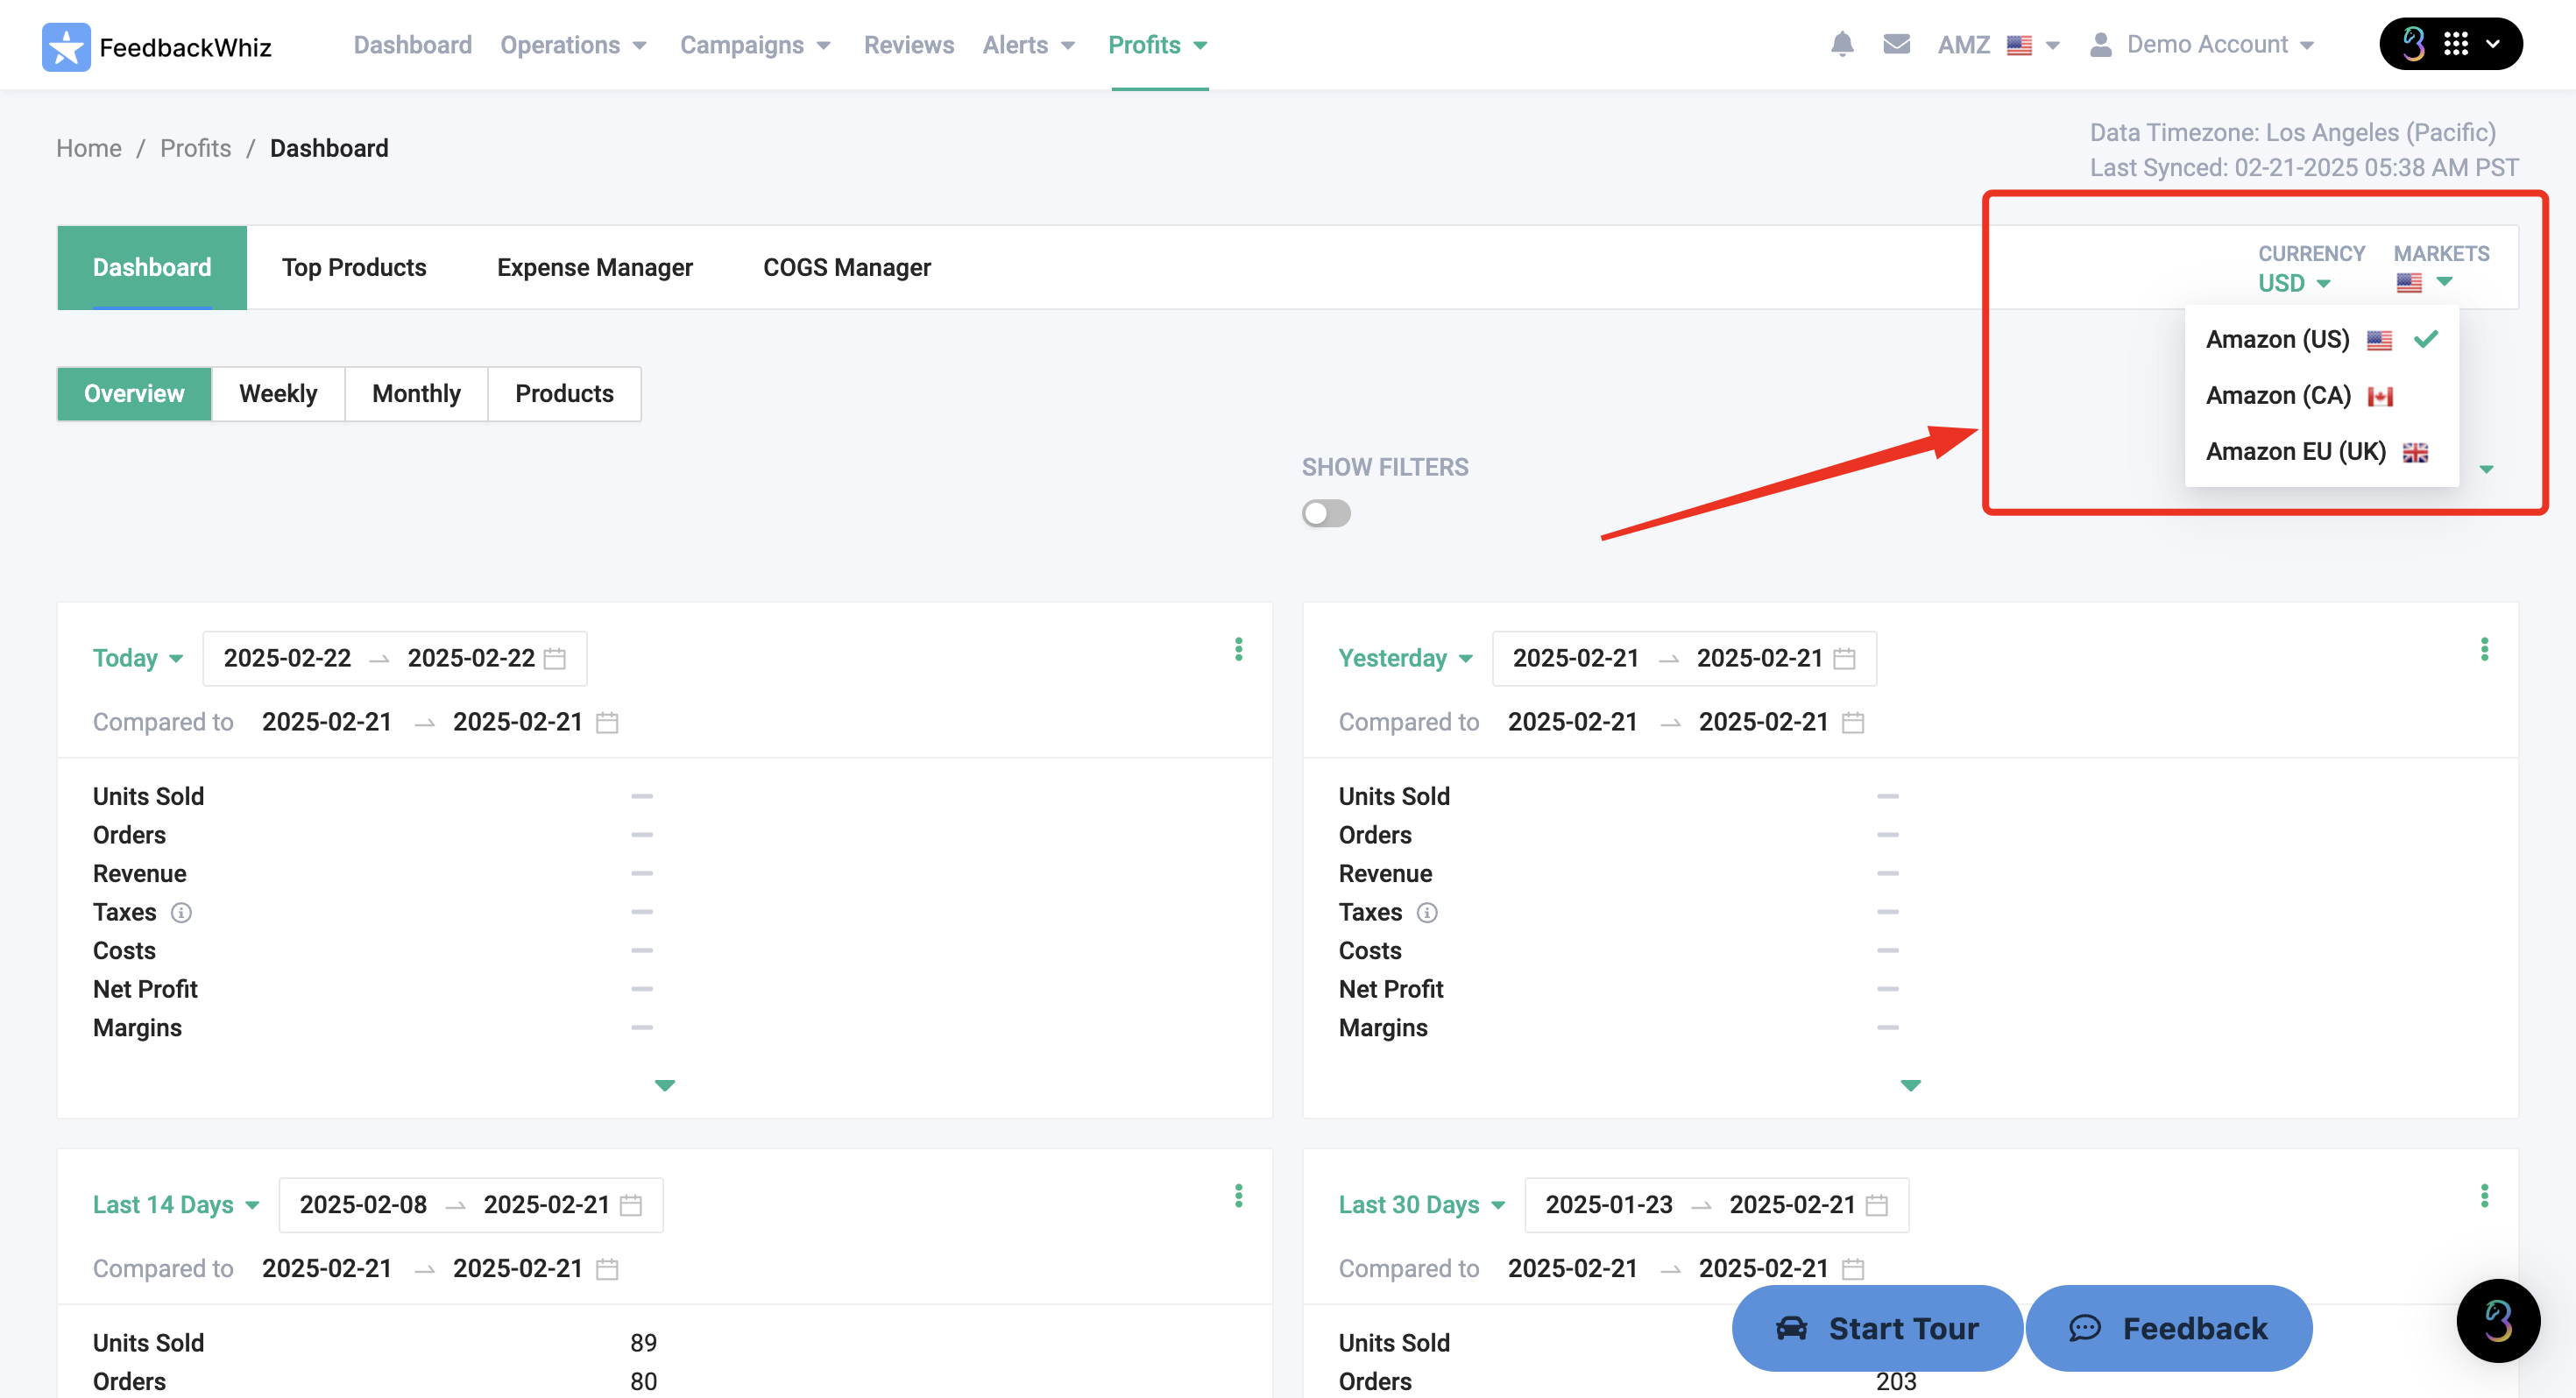Open the Today period dropdown
The width and height of the screenshot is (2576, 1398).
coord(138,658)
